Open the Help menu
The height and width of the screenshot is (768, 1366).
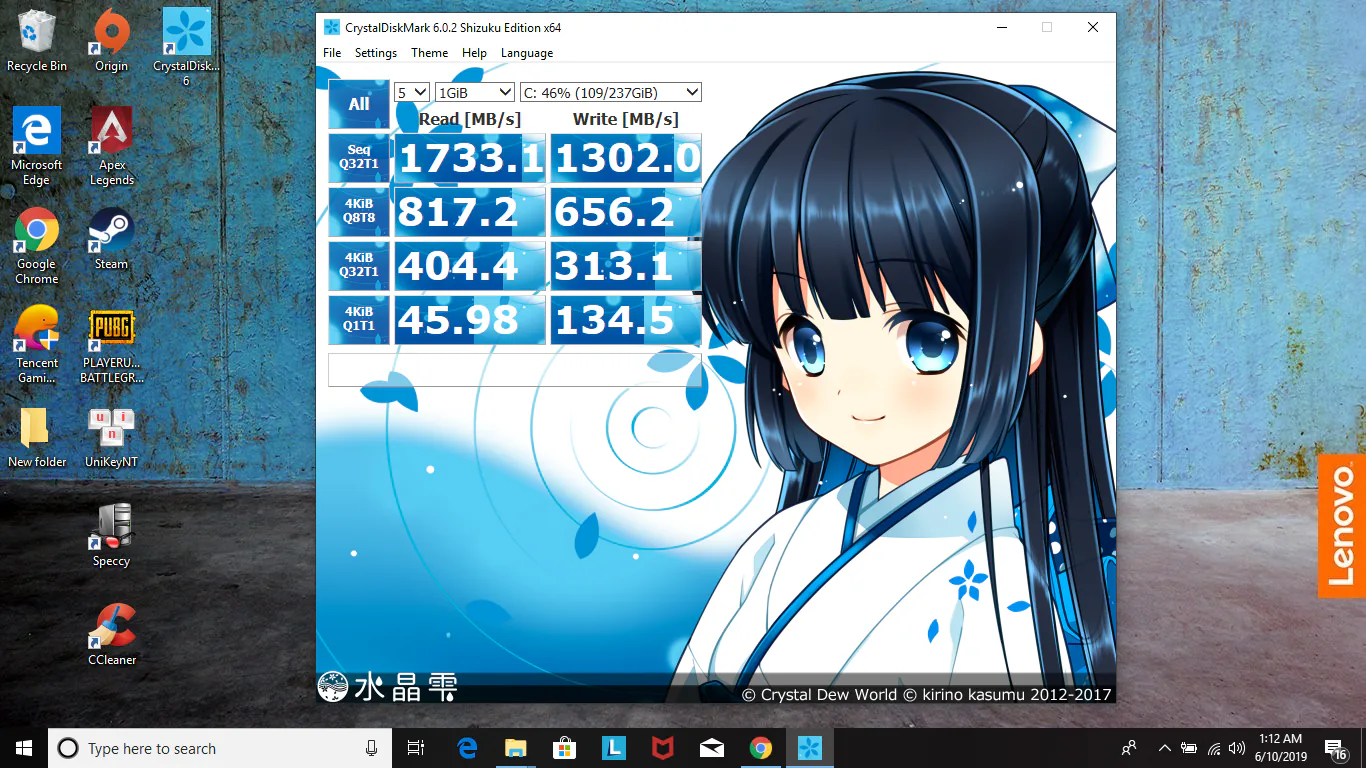(x=474, y=53)
